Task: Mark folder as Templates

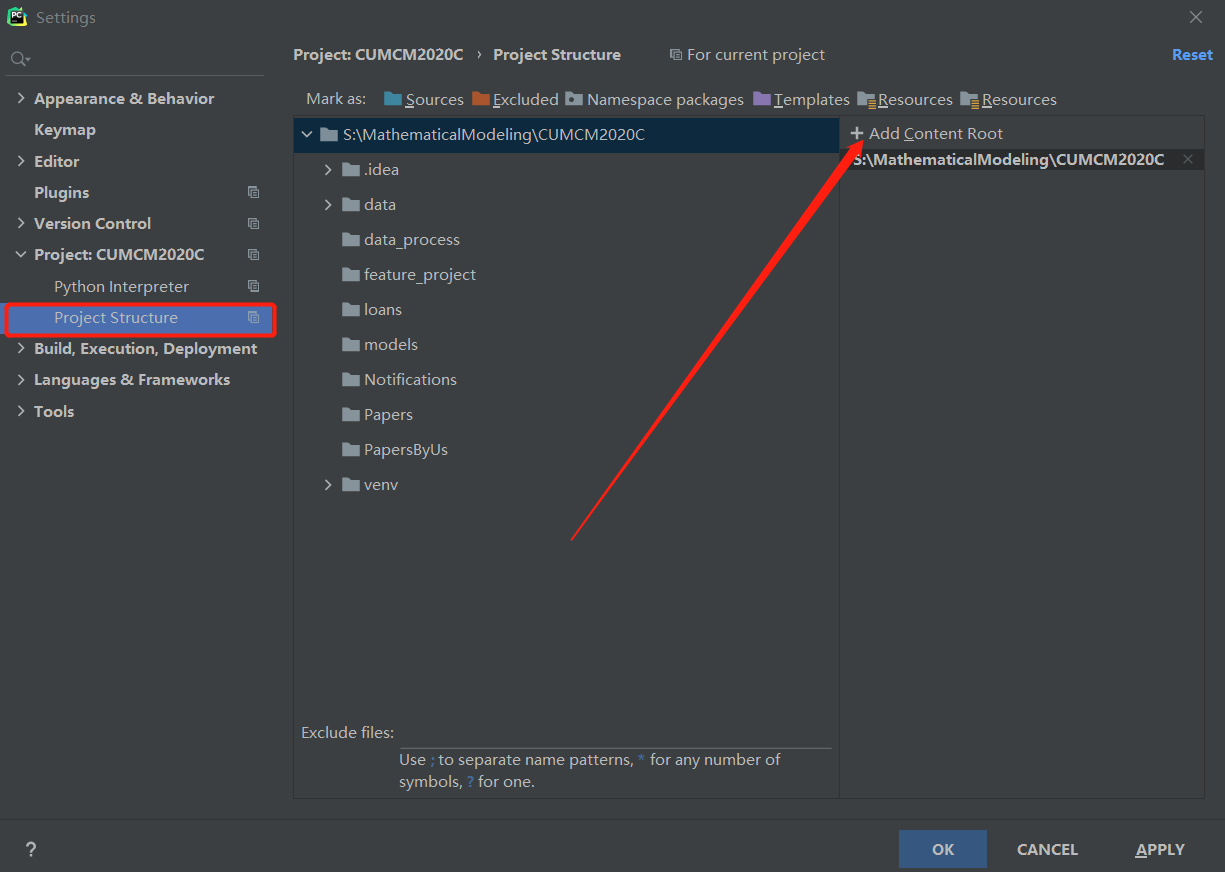Action: click(x=801, y=99)
